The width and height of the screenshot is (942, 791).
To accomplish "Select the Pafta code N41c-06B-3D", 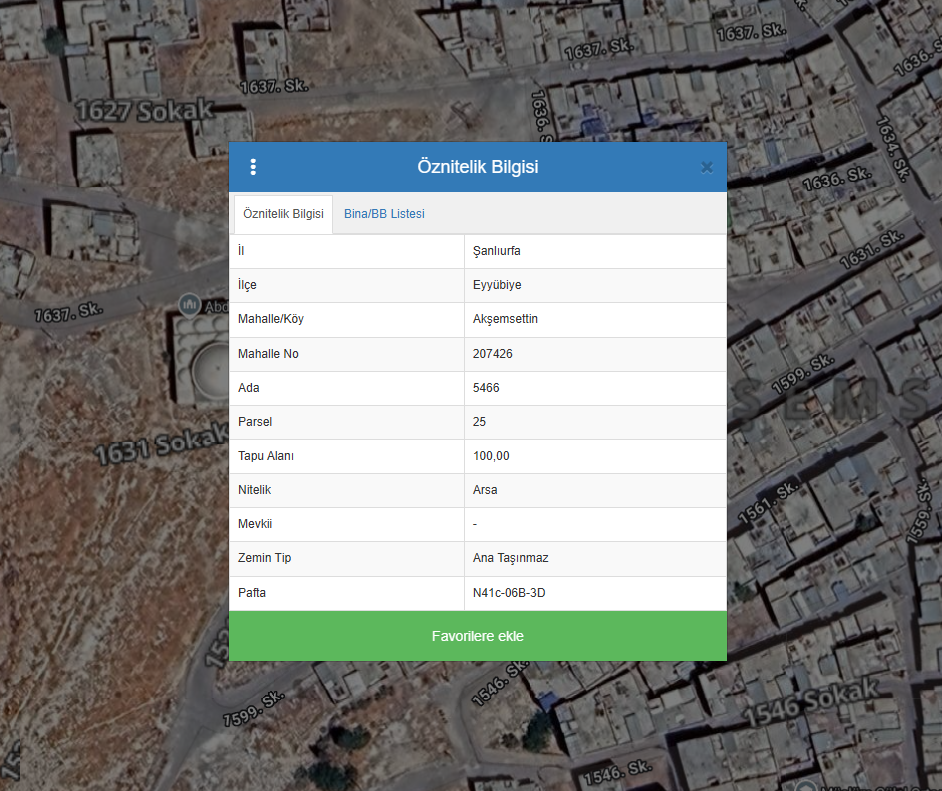I will pyautogui.click(x=509, y=593).
